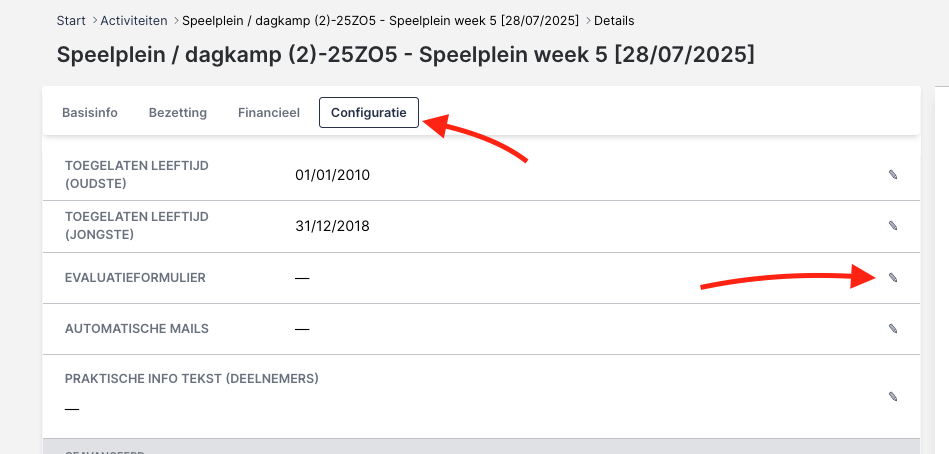
Task: Click the Speelplein / dagkamp page heading
Action: pyautogui.click(x=405, y=54)
